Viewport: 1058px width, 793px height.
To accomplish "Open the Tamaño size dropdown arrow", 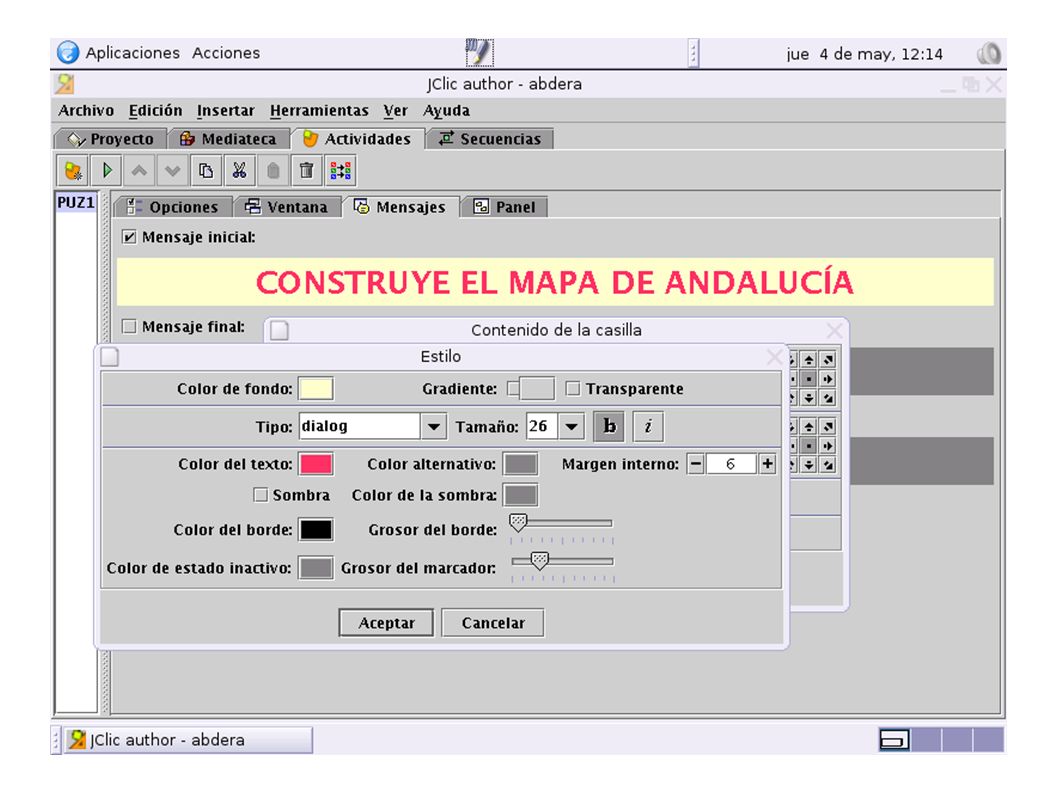I will [571, 427].
